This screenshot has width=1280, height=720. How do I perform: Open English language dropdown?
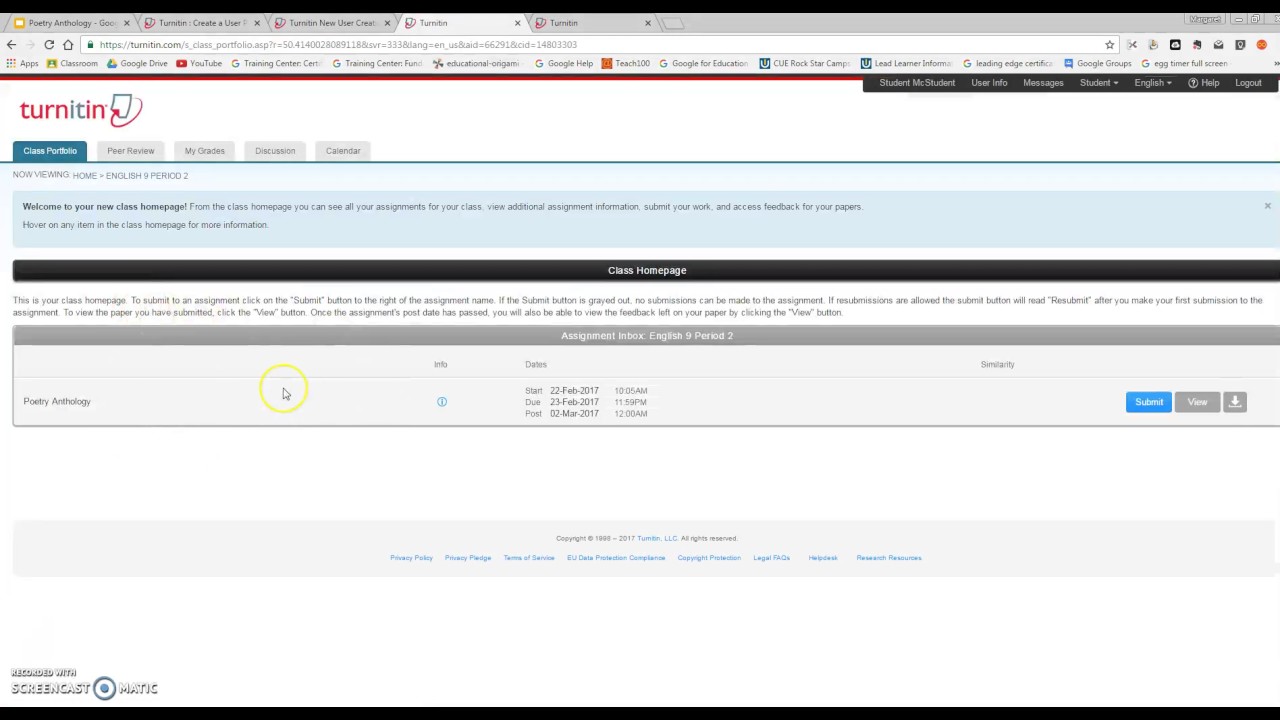(1153, 83)
